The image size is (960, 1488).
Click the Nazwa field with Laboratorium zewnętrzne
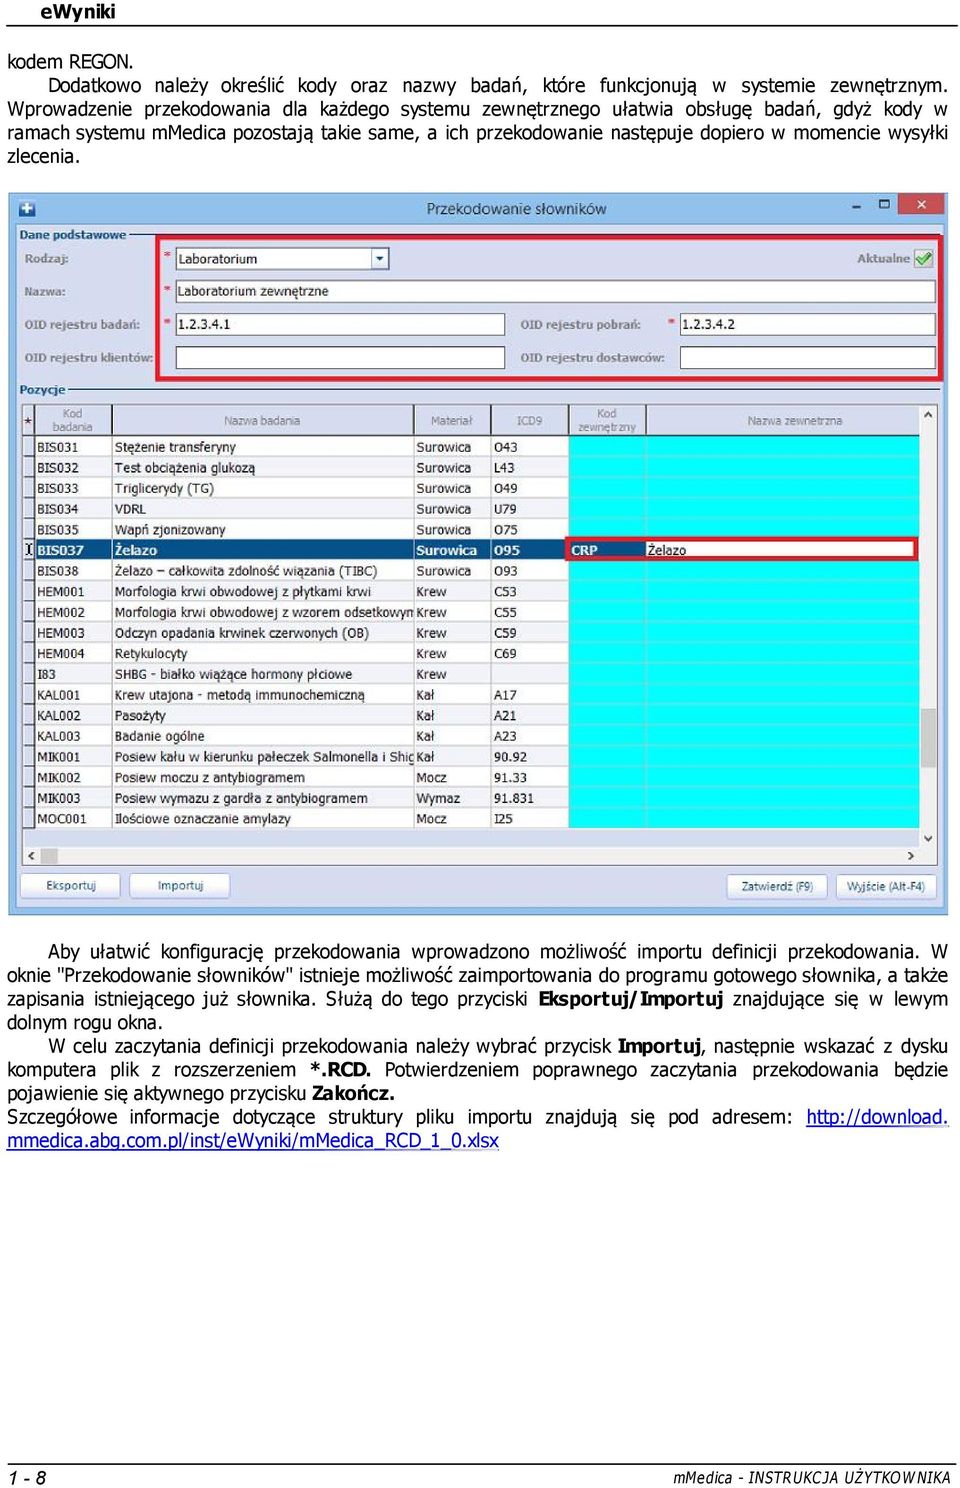point(555,291)
